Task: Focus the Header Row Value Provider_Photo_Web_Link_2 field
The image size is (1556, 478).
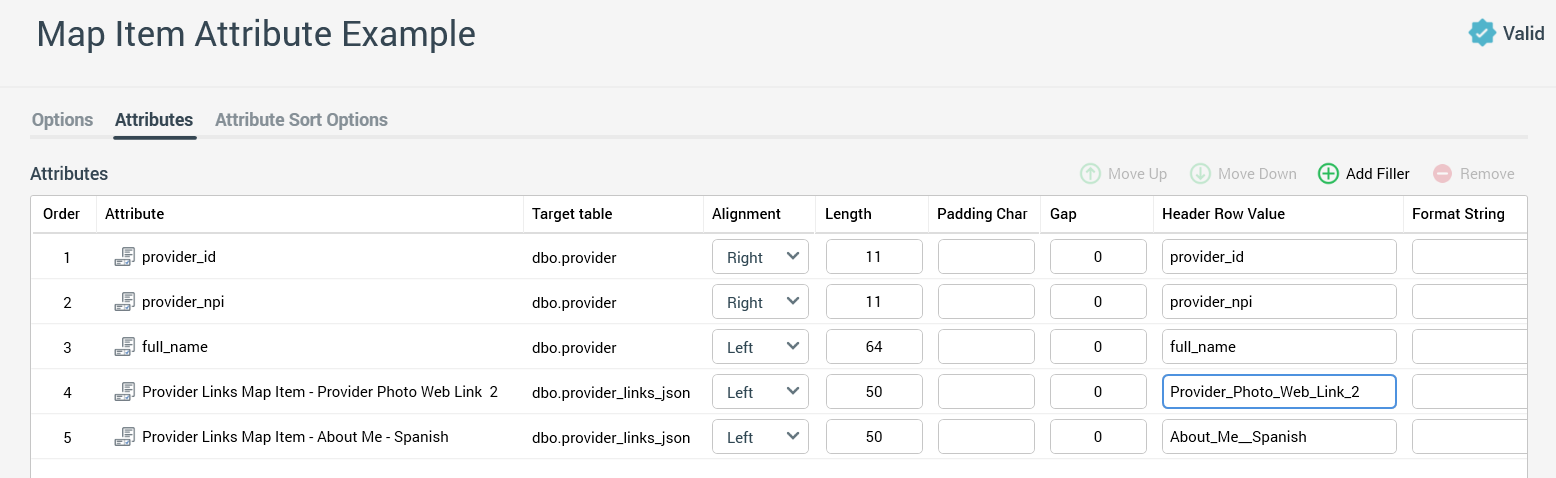Action: (x=1278, y=392)
